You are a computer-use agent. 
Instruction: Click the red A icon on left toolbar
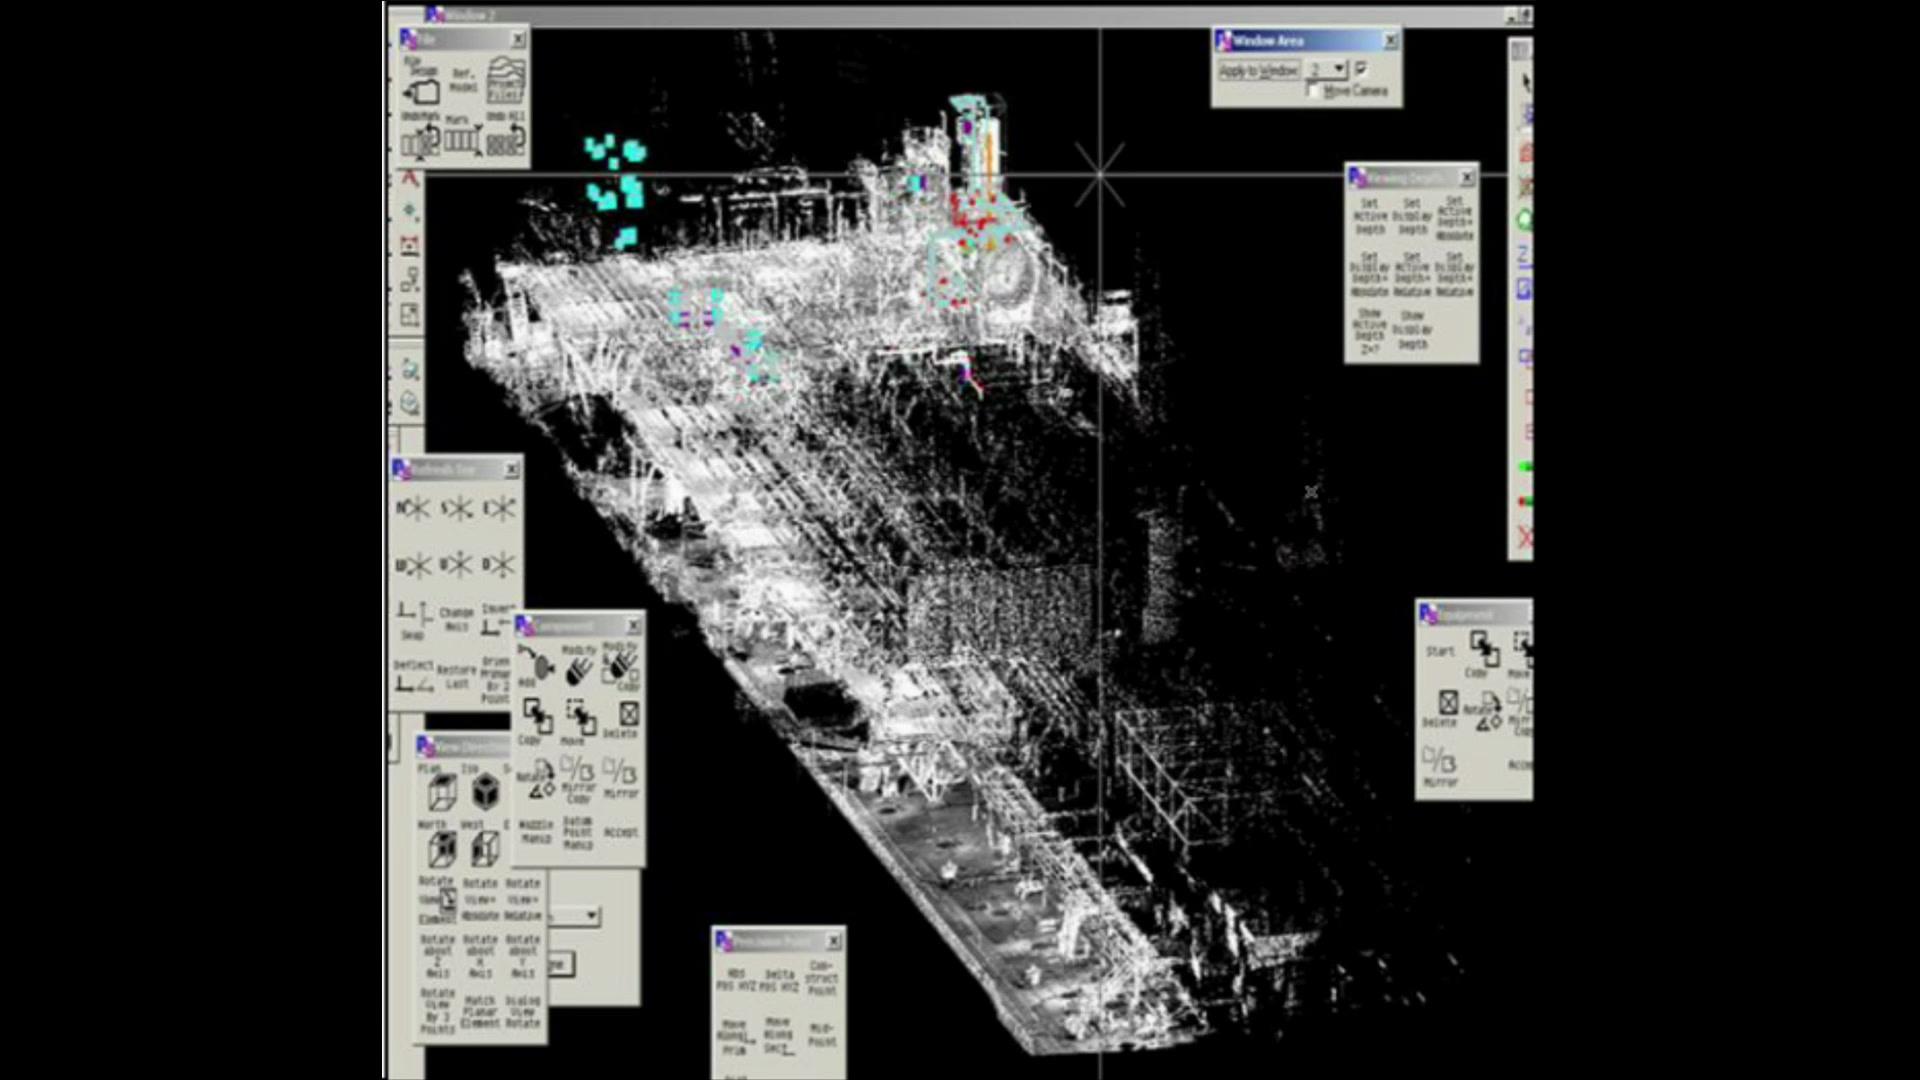point(409,178)
